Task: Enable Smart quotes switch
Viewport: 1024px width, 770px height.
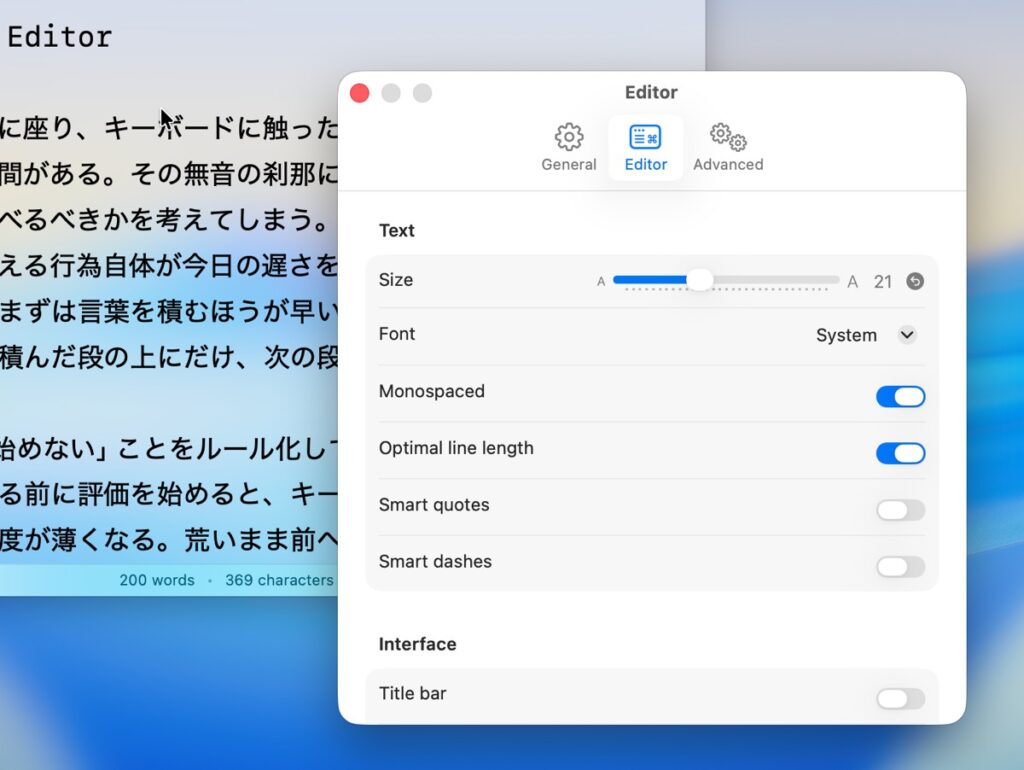Action: pyautogui.click(x=900, y=511)
